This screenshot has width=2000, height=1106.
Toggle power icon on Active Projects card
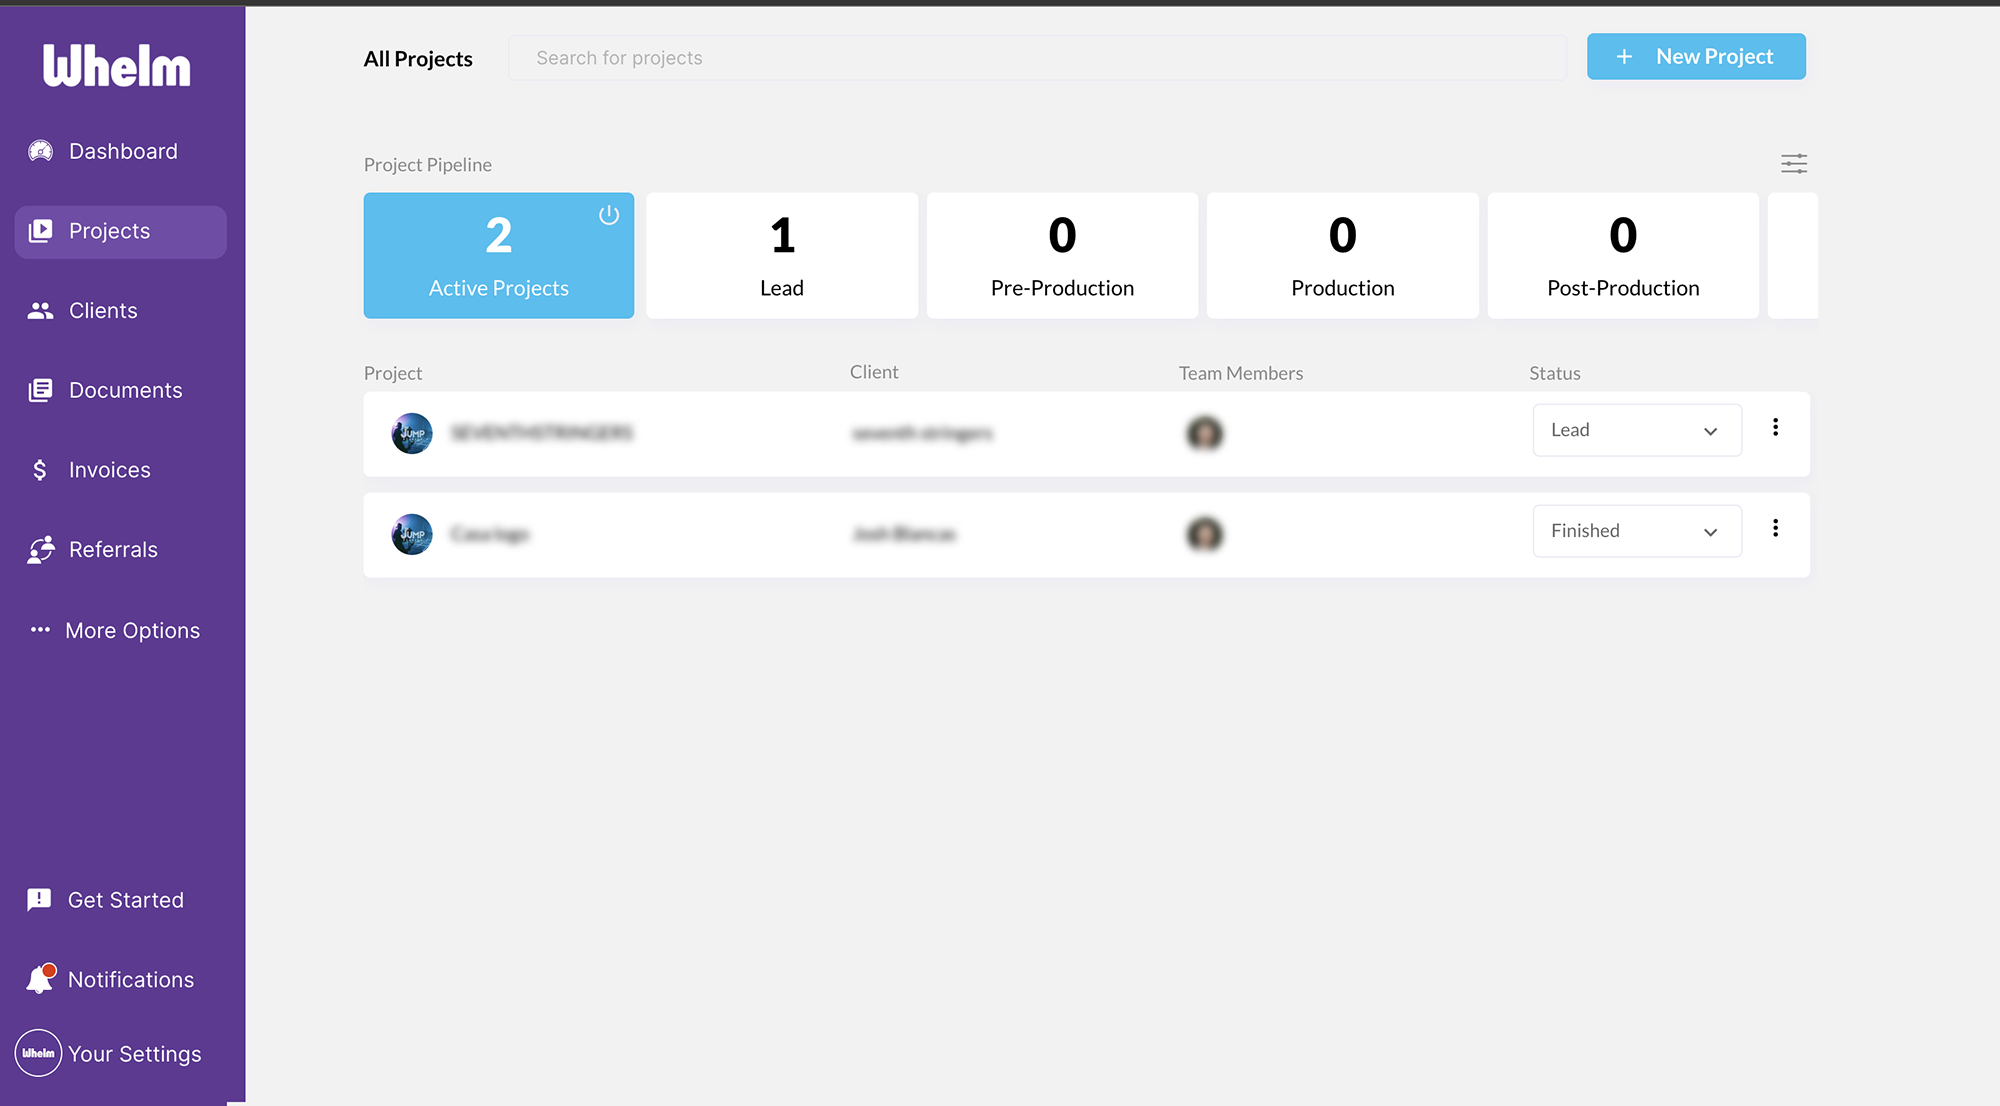point(609,215)
